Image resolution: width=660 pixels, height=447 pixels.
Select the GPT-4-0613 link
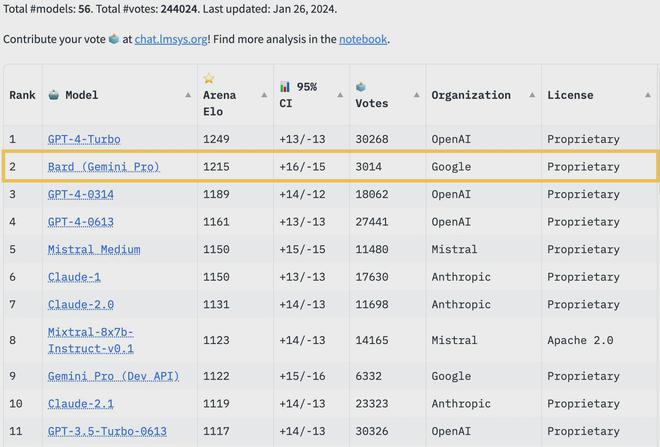click(80, 222)
